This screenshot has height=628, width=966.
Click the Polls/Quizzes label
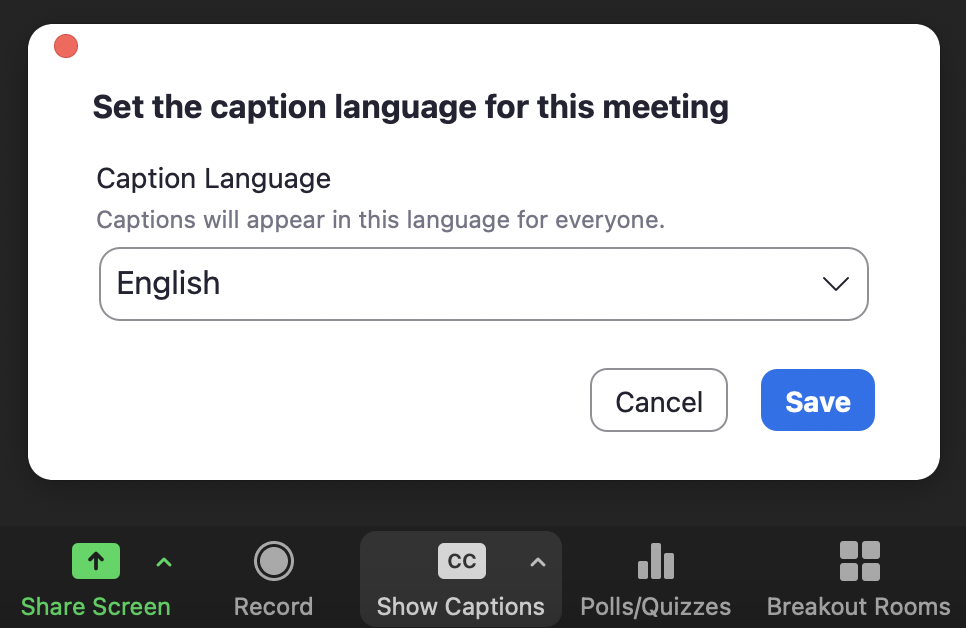coord(655,606)
